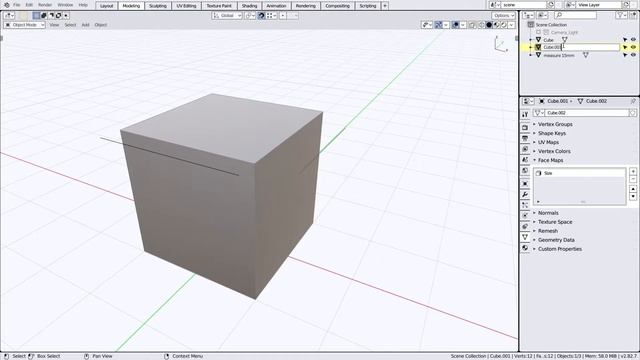Toggle visibility eye for Cube
The width and height of the screenshot is (640, 360).
(x=633, y=40)
